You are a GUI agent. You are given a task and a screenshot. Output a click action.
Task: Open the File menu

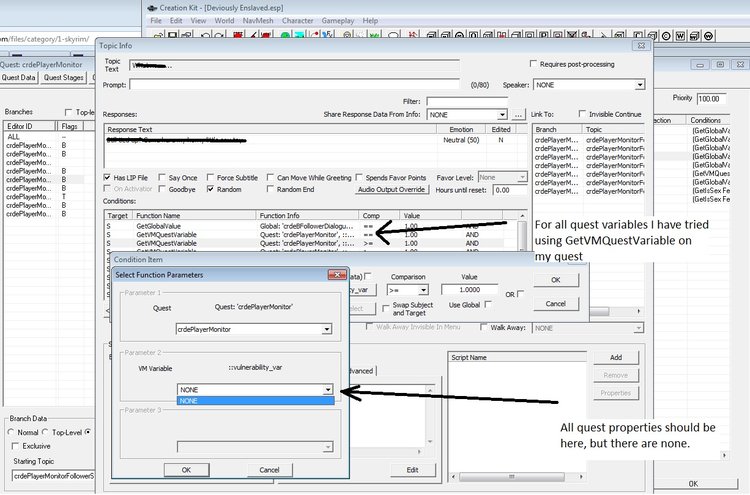click(x=156, y=21)
